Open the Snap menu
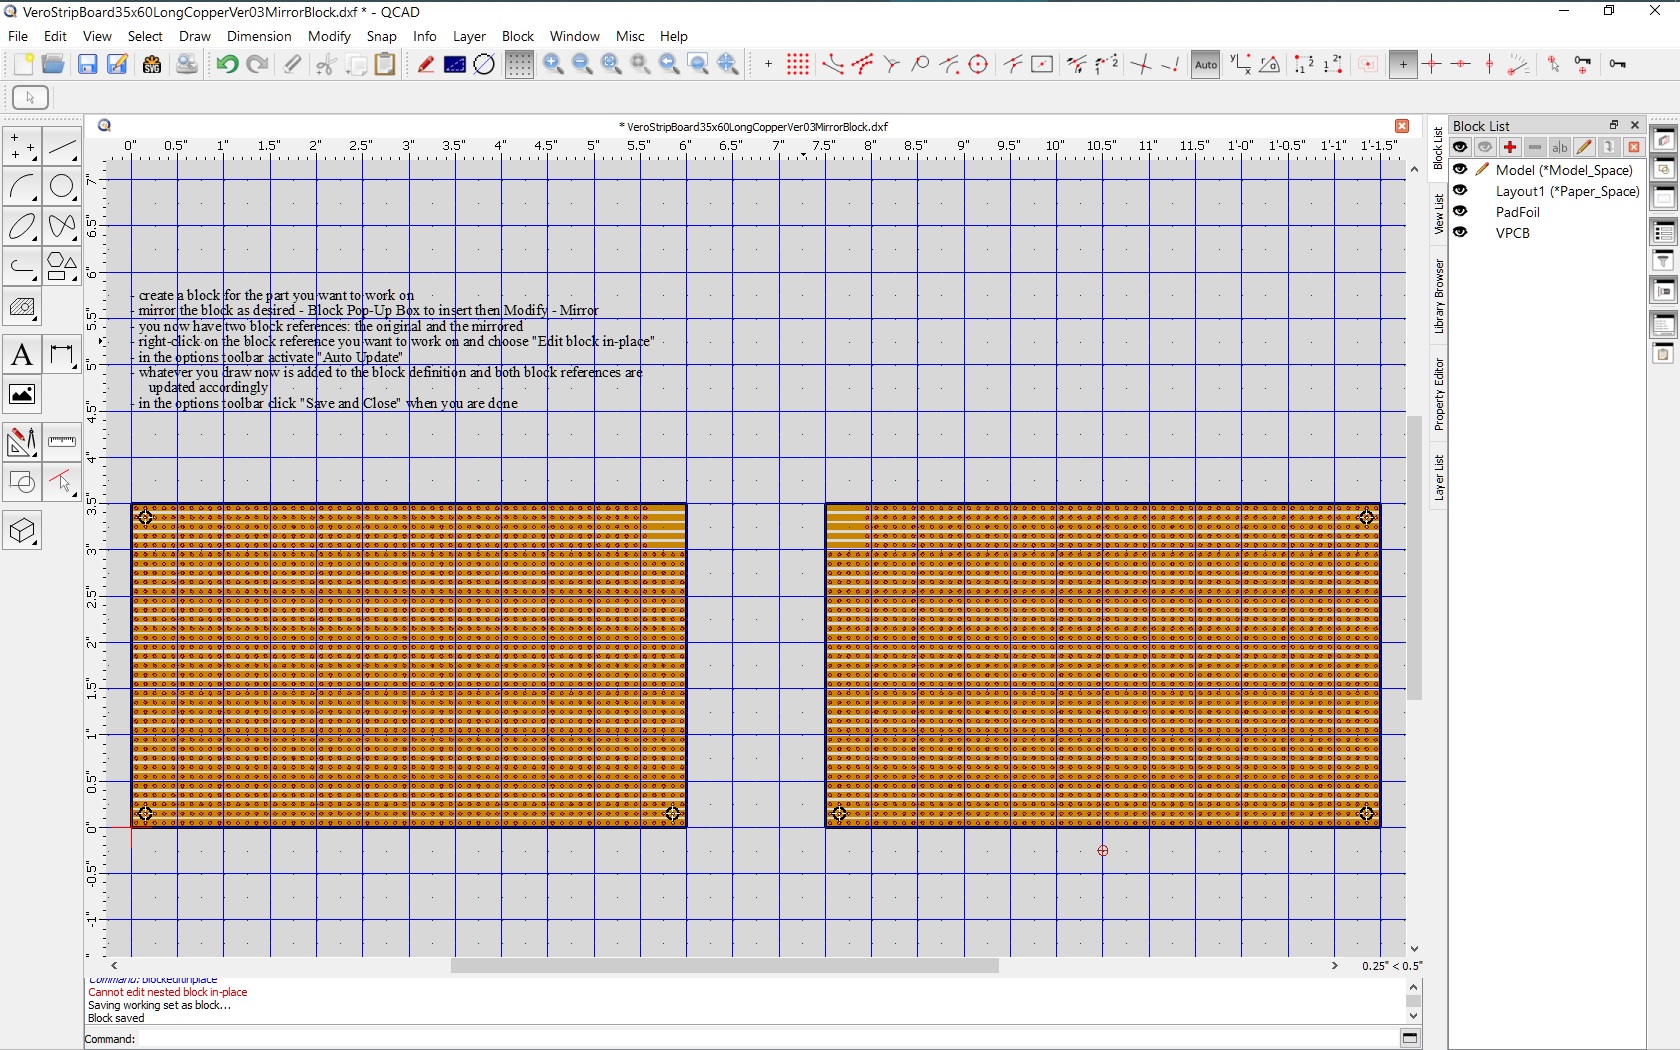1680x1050 pixels. pyautogui.click(x=381, y=37)
